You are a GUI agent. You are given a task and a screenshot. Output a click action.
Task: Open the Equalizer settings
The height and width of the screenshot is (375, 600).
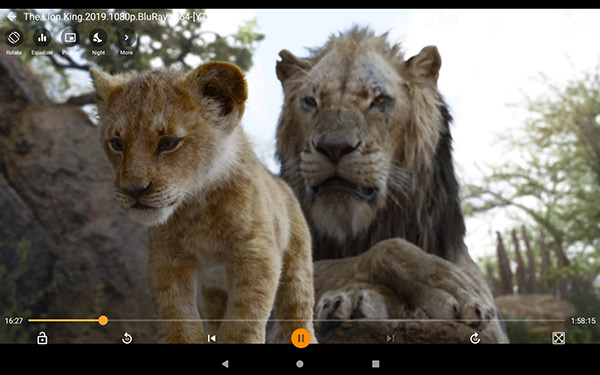click(42, 38)
